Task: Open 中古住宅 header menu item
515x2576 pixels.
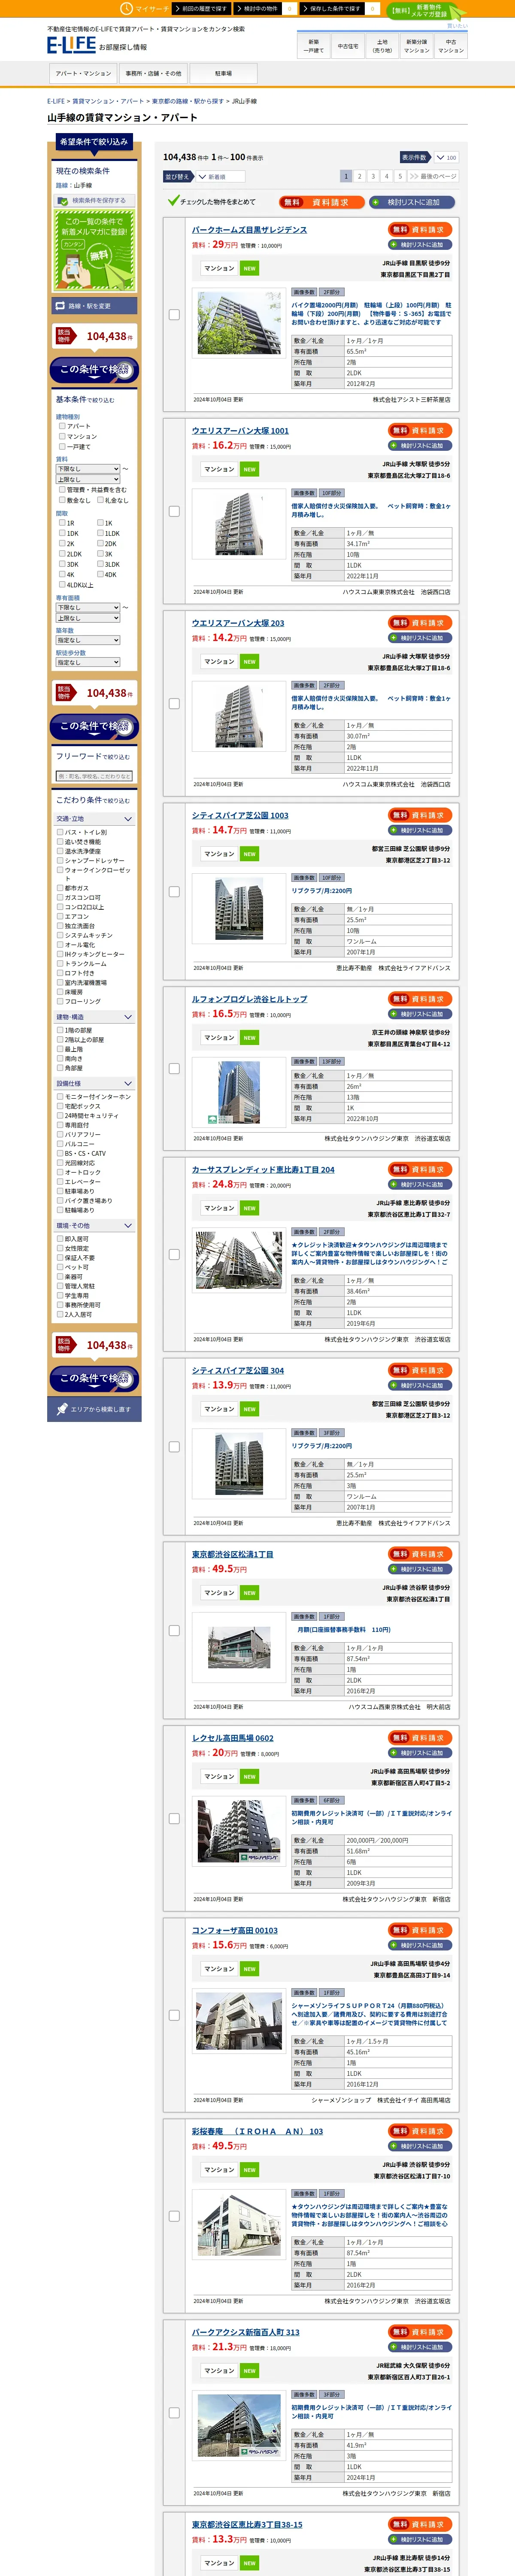Action: tap(347, 46)
